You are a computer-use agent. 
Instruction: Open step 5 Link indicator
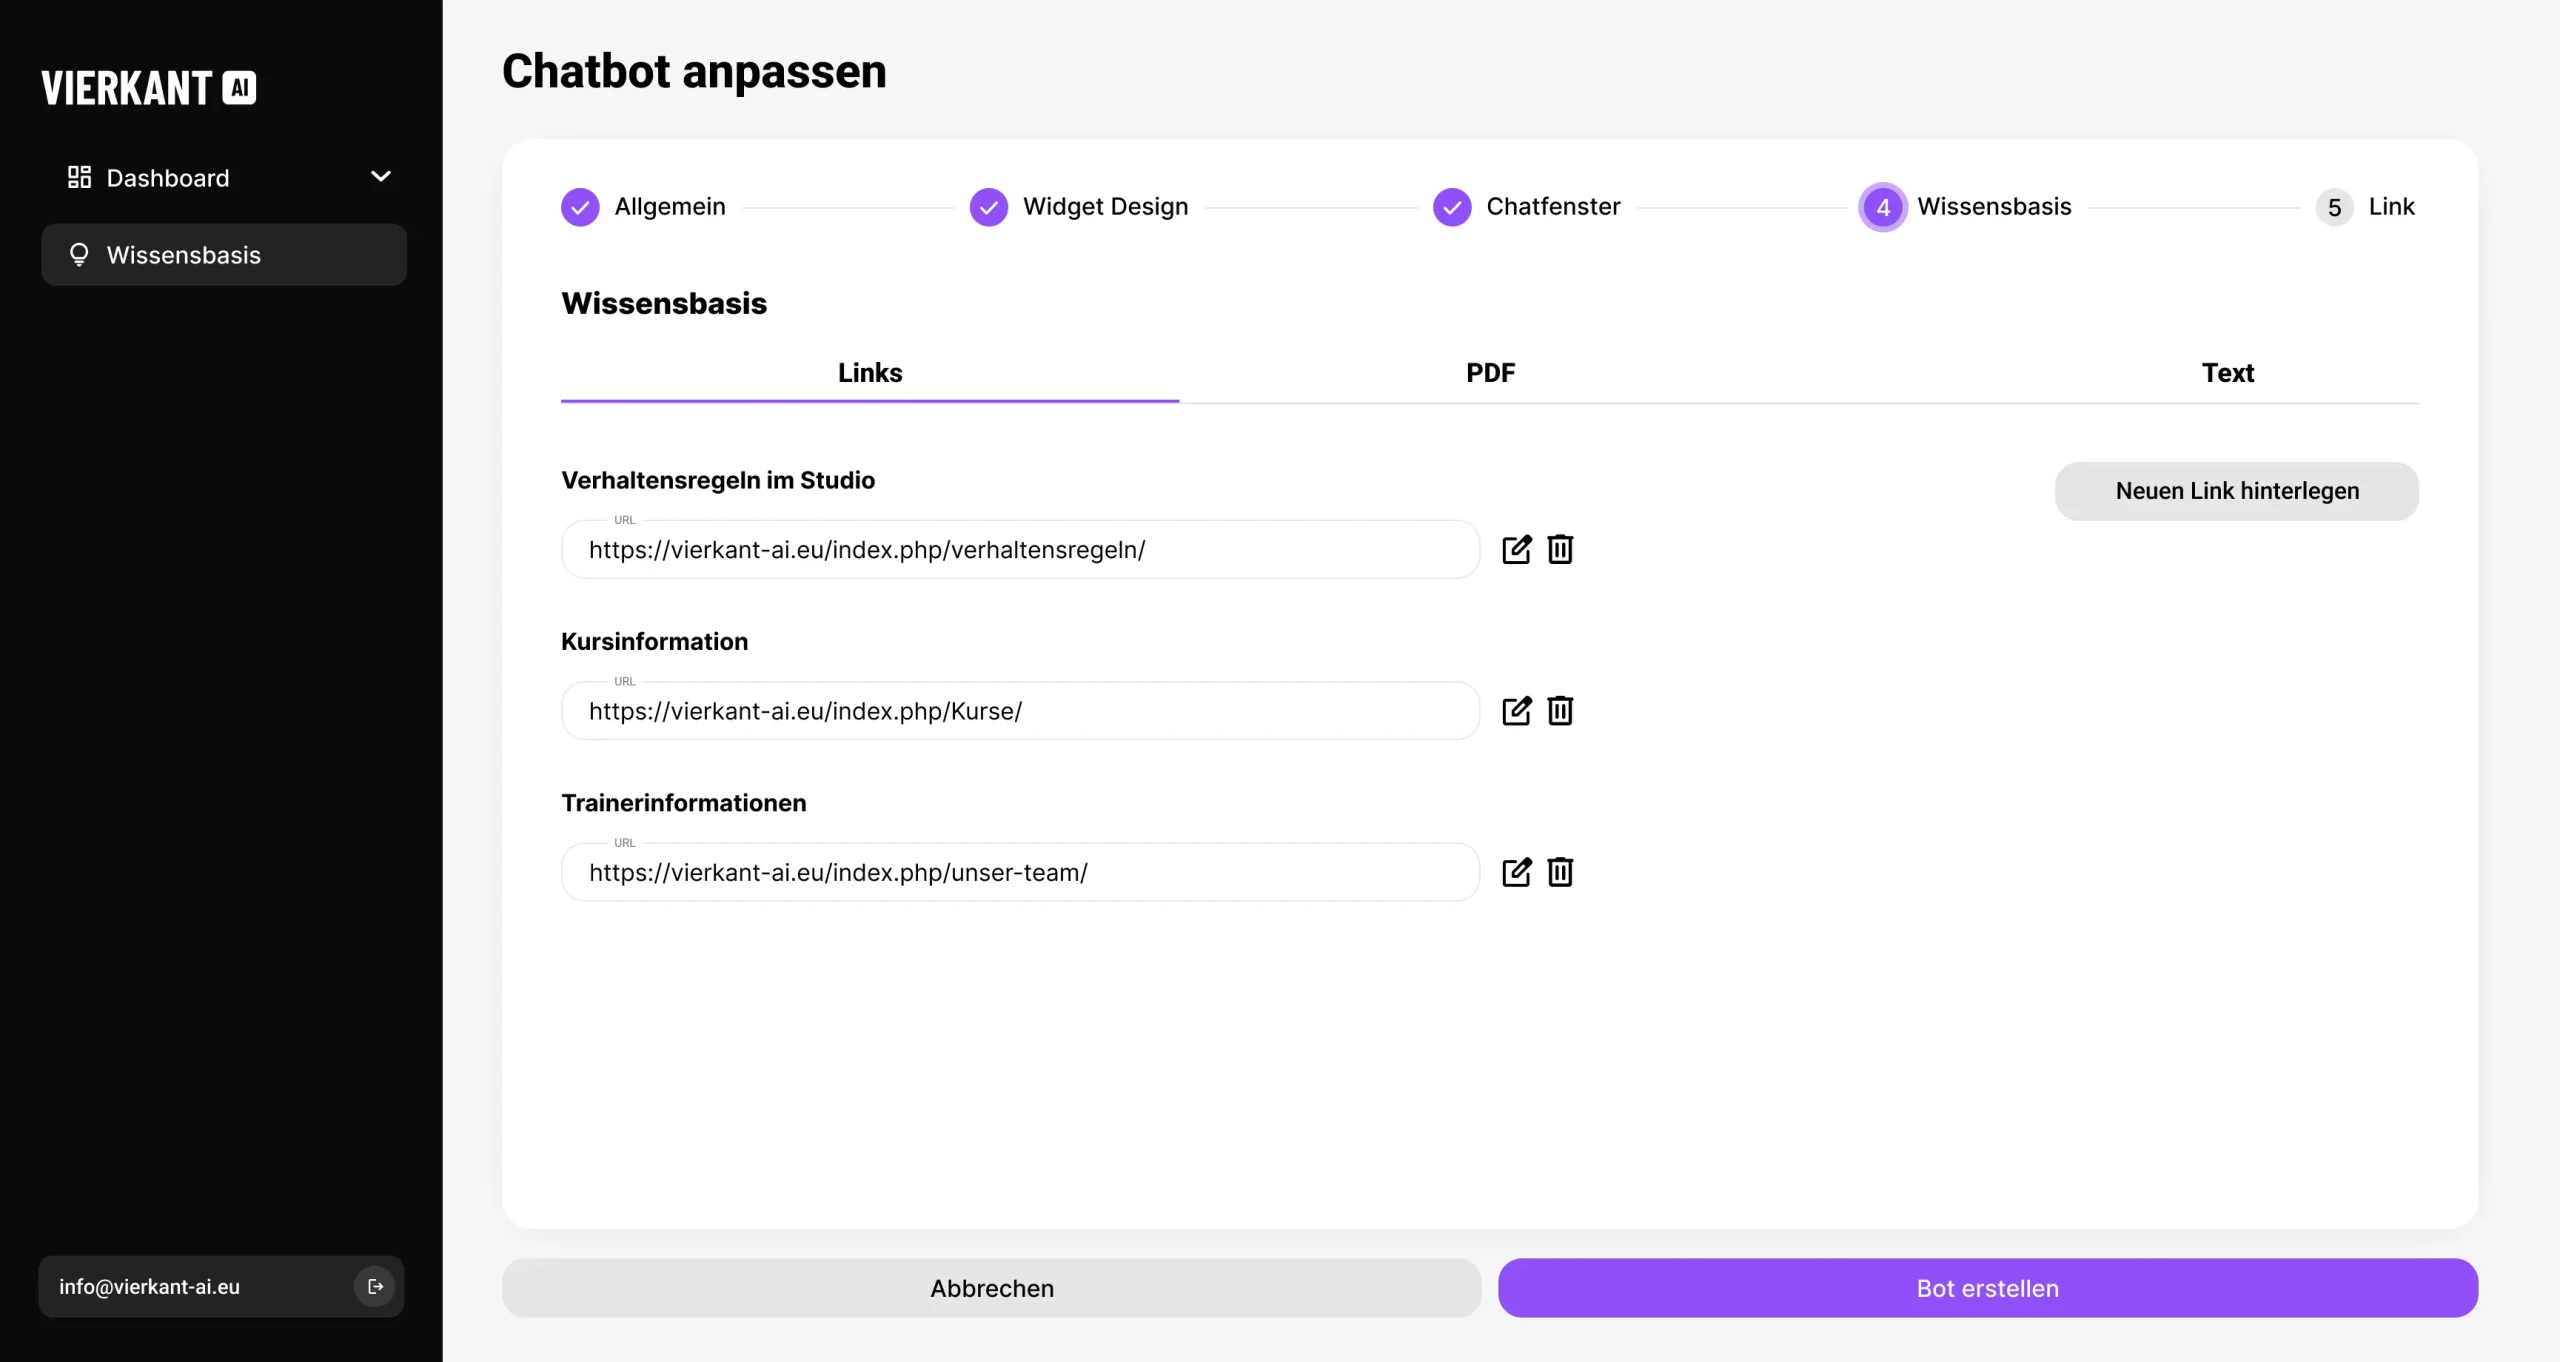tap(2333, 206)
